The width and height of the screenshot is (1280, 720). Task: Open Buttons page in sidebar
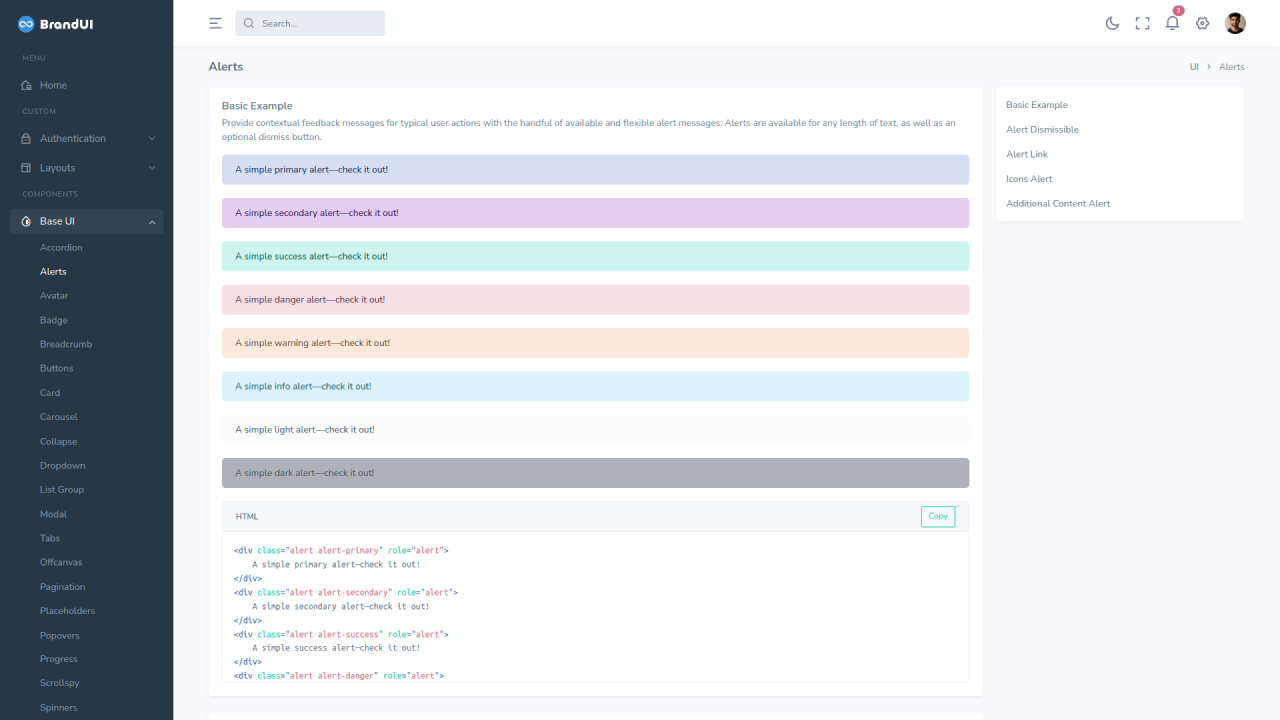[57, 368]
